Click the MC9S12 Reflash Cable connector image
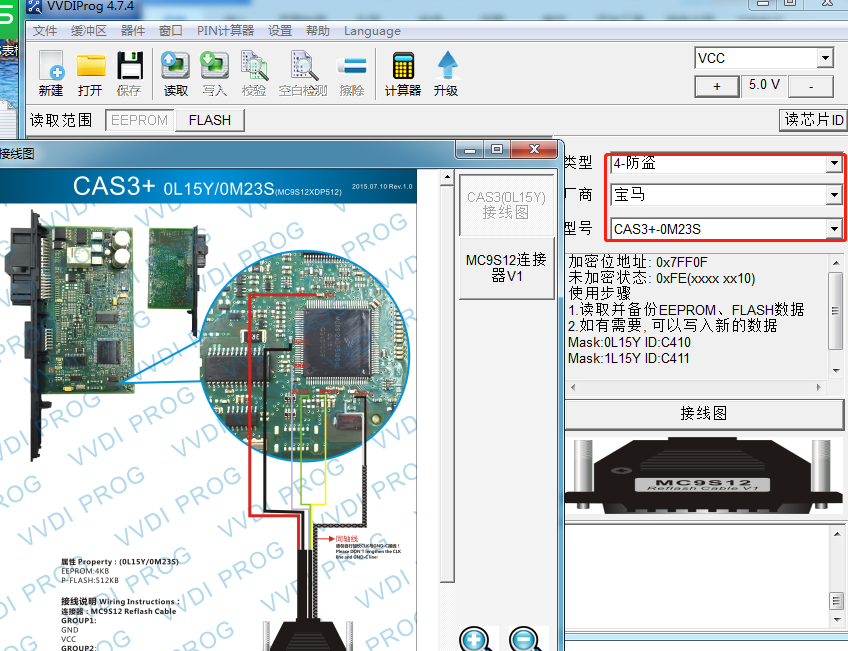The image size is (848, 651). (x=703, y=475)
